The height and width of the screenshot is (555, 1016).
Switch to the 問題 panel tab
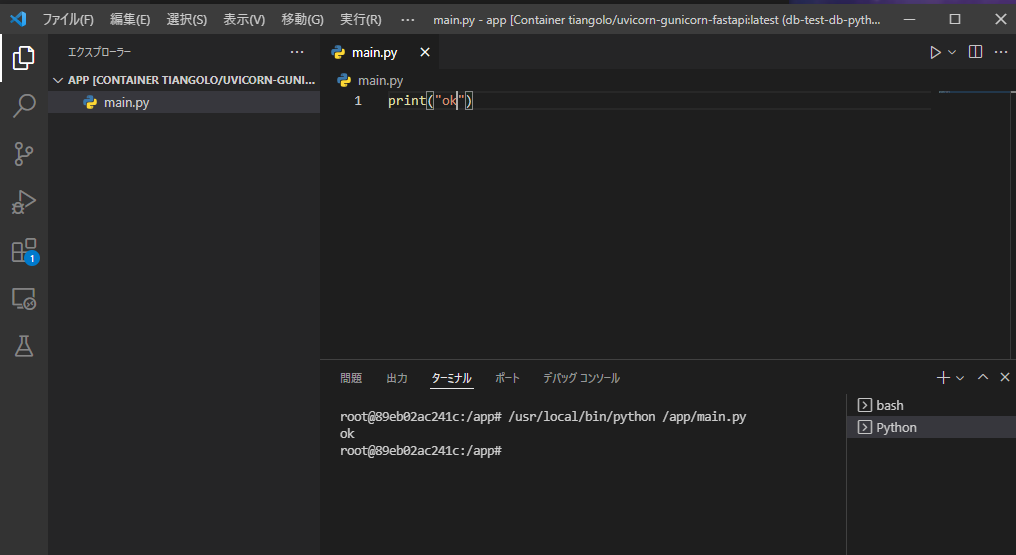[x=351, y=378]
